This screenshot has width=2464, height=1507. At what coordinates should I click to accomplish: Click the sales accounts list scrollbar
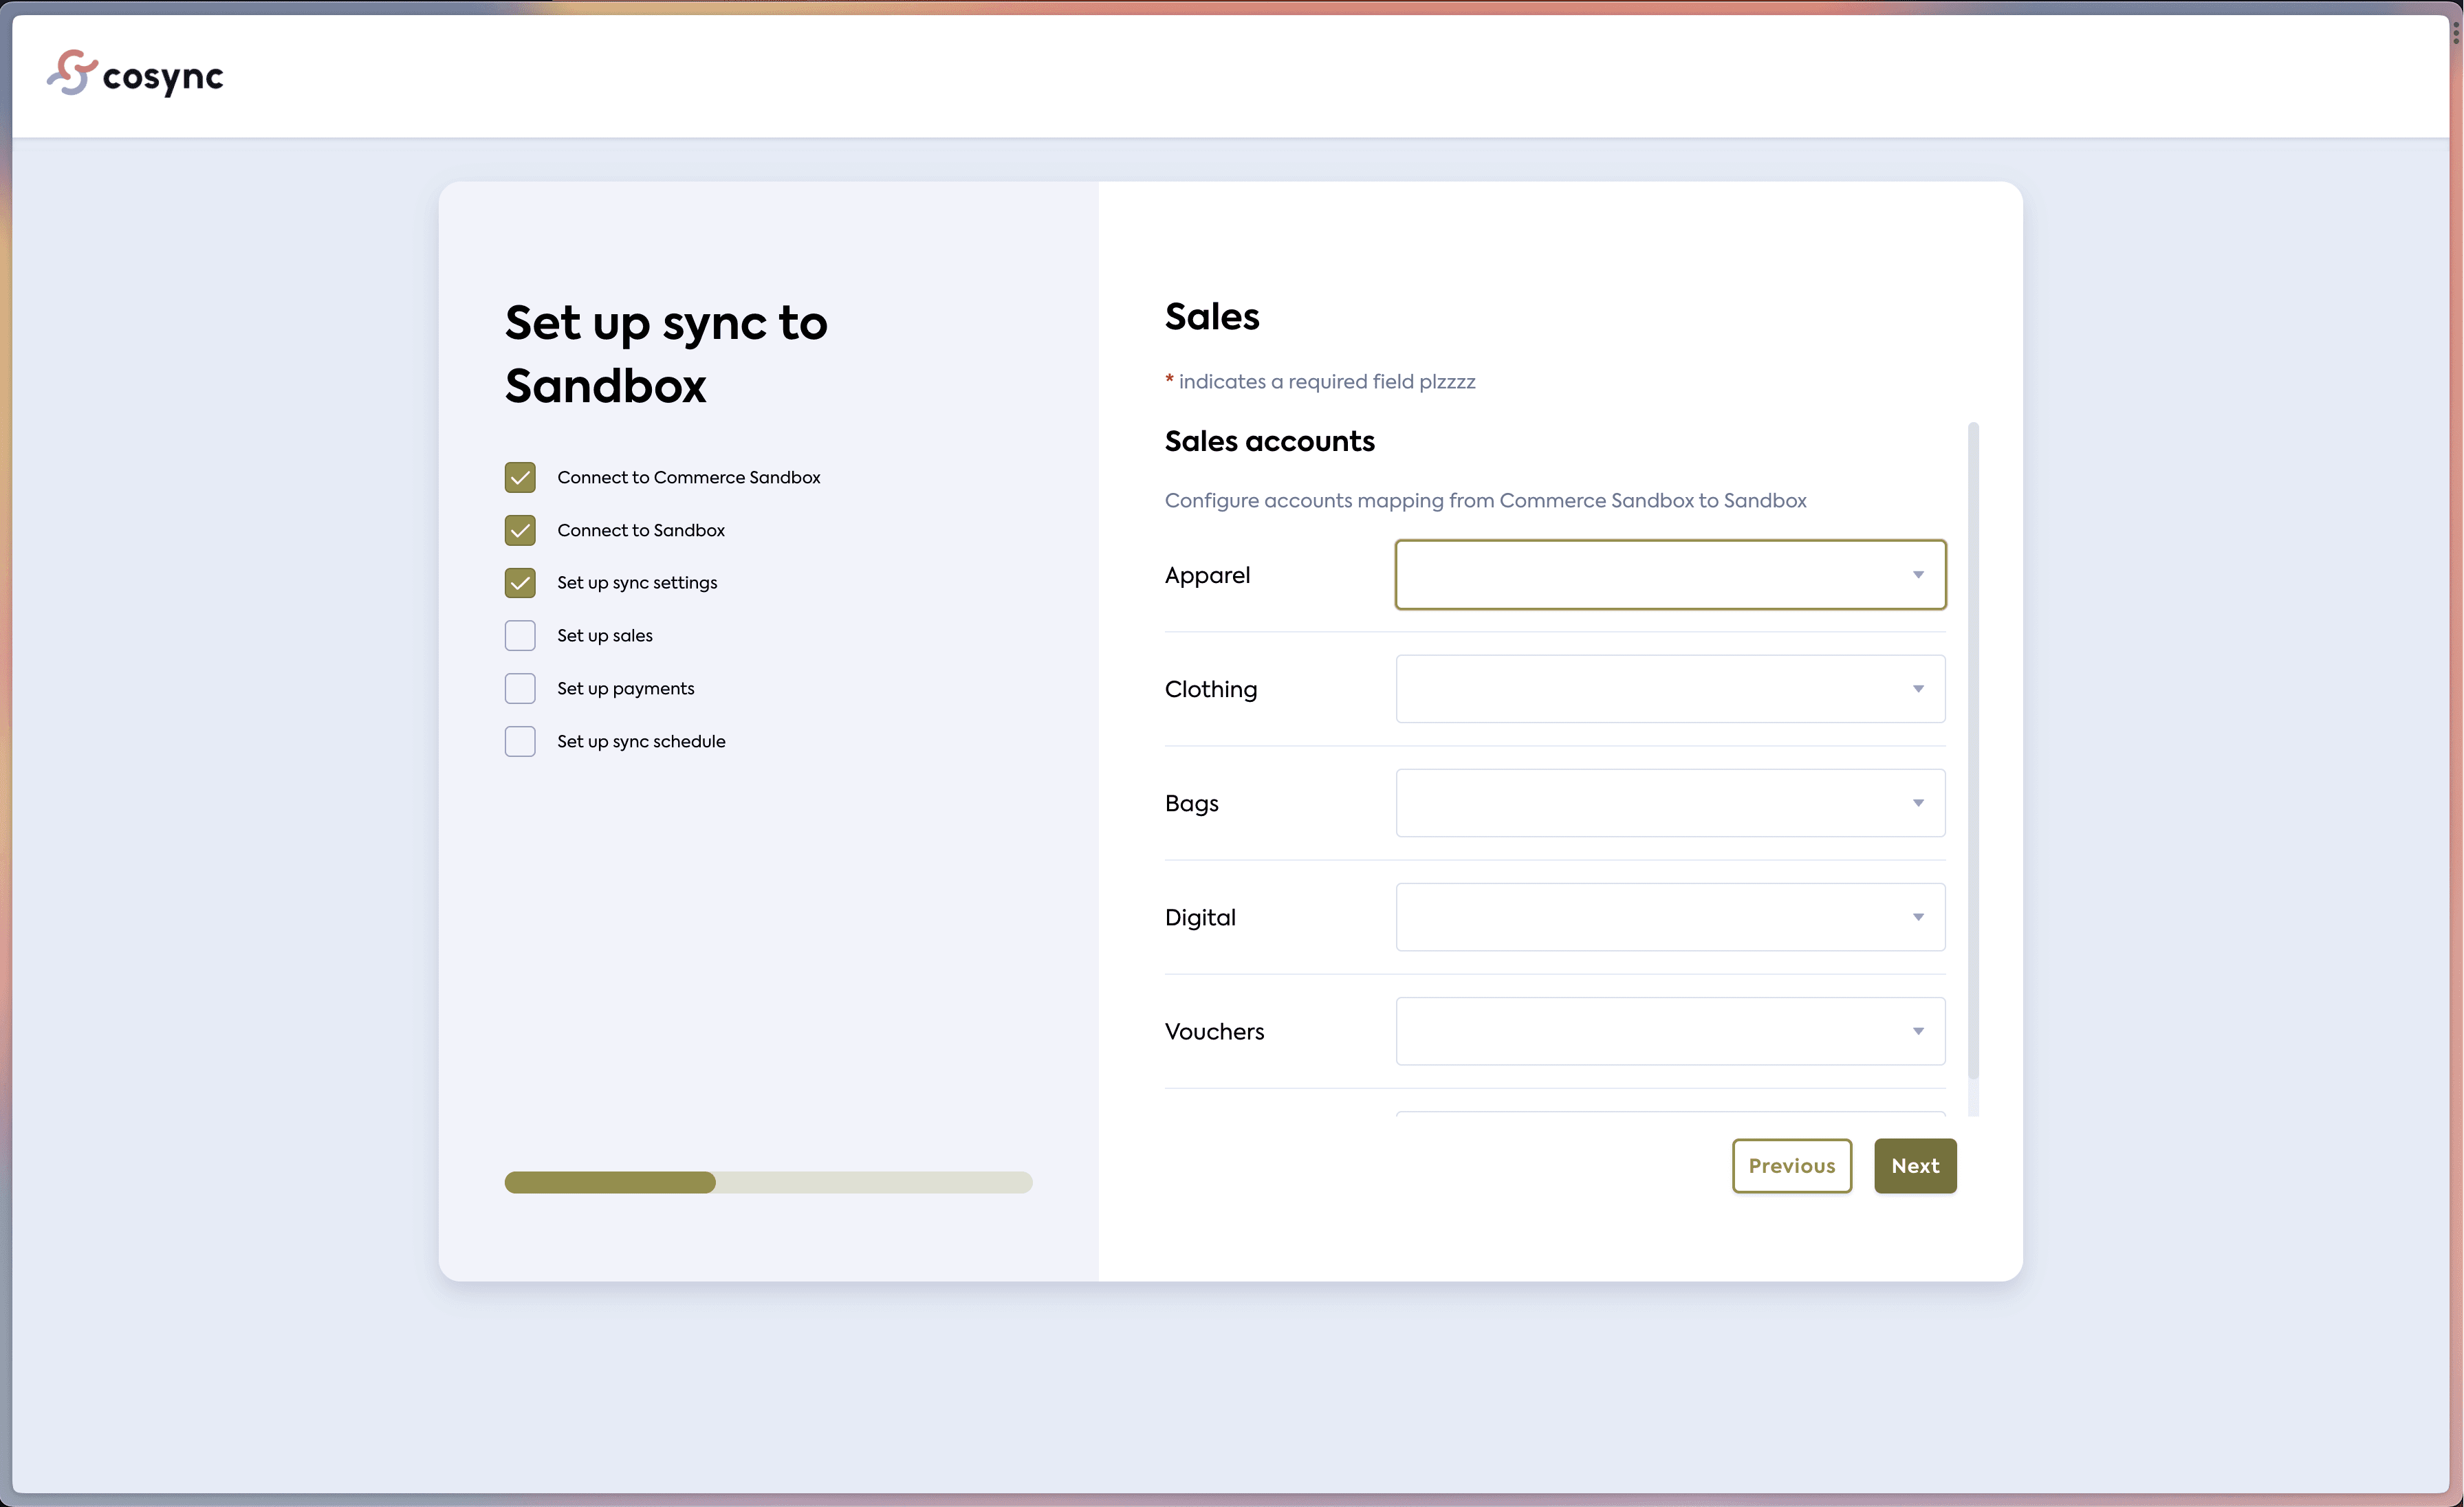[1973, 750]
